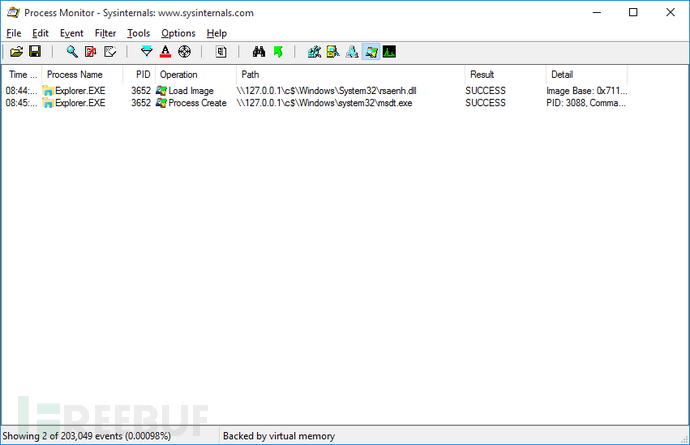Toggle Show Network Activity icon
Viewport: 690px width, 445px height.
352,52
